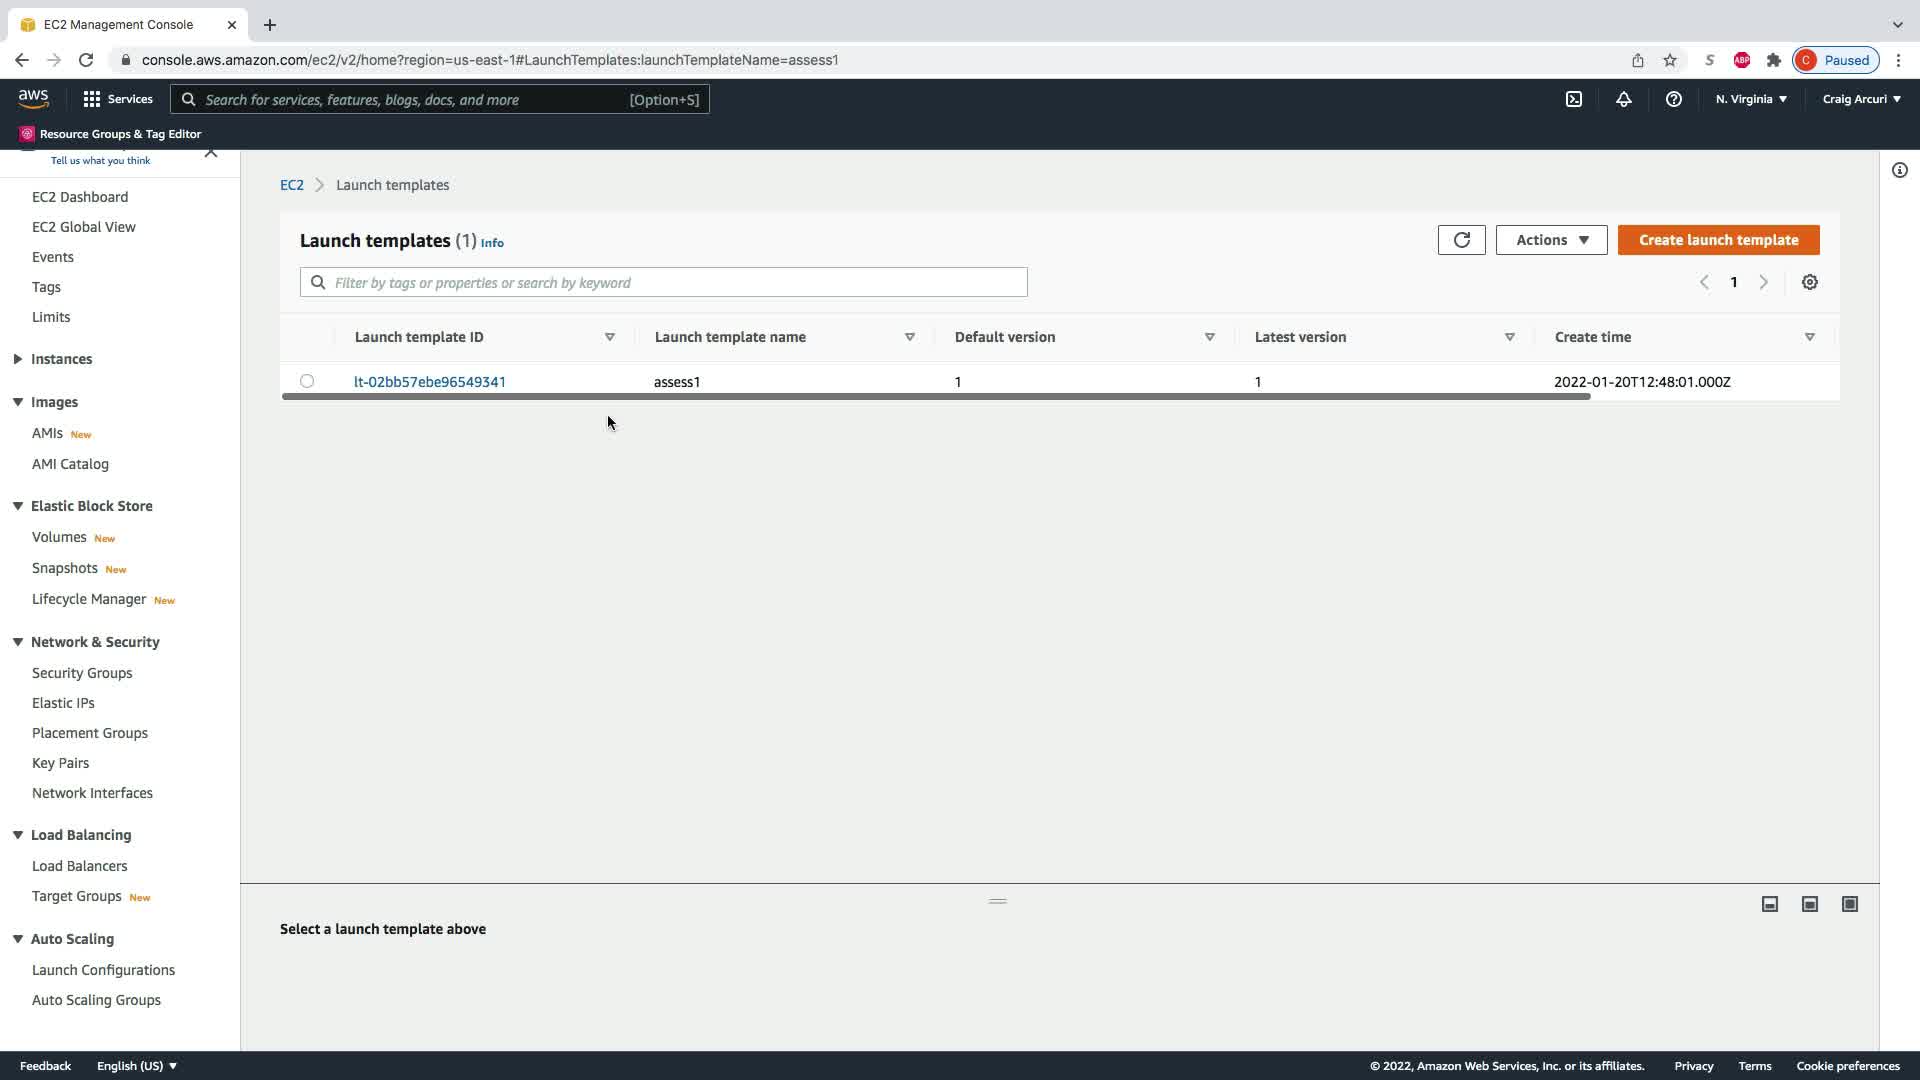
Task: Click the help question mark icon
Action: pyautogui.click(x=1673, y=99)
